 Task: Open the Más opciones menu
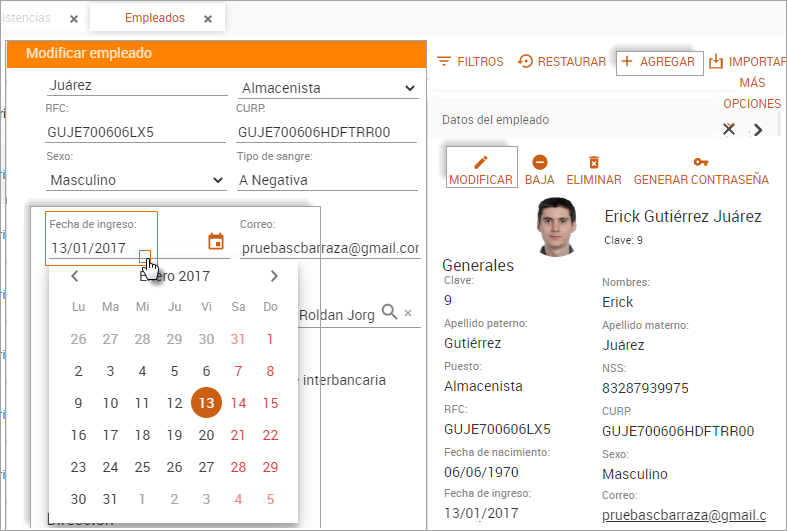click(752, 94)
